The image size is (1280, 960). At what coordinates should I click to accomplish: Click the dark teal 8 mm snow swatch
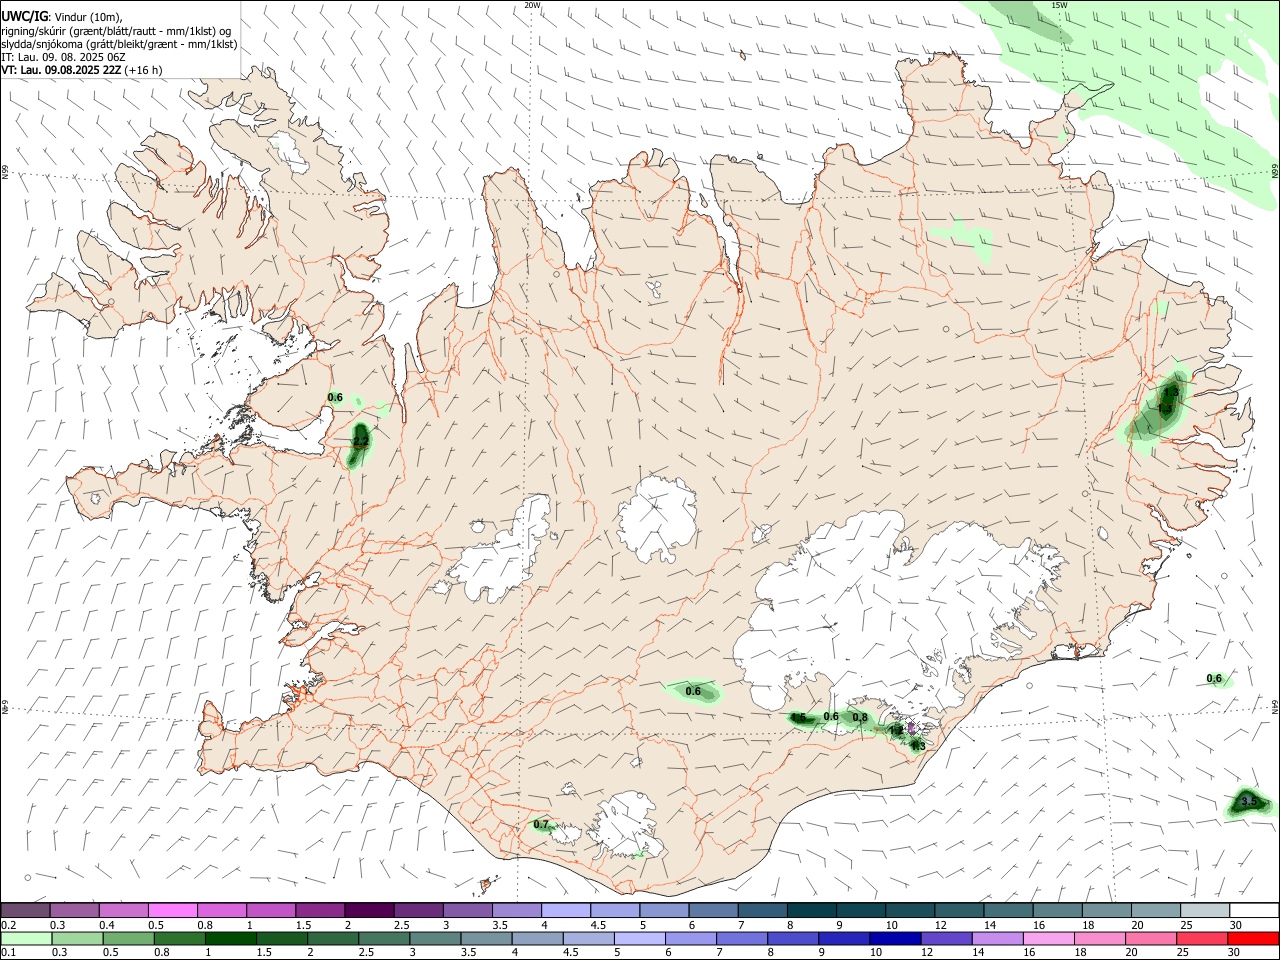(x=811, y=910)
